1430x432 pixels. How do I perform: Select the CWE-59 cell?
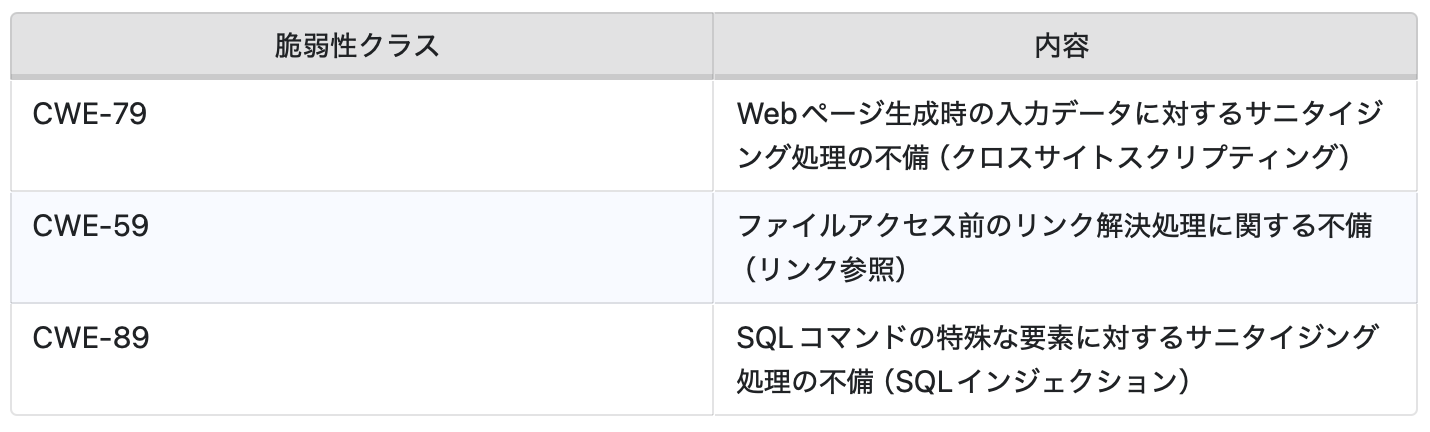click(90, 227)
